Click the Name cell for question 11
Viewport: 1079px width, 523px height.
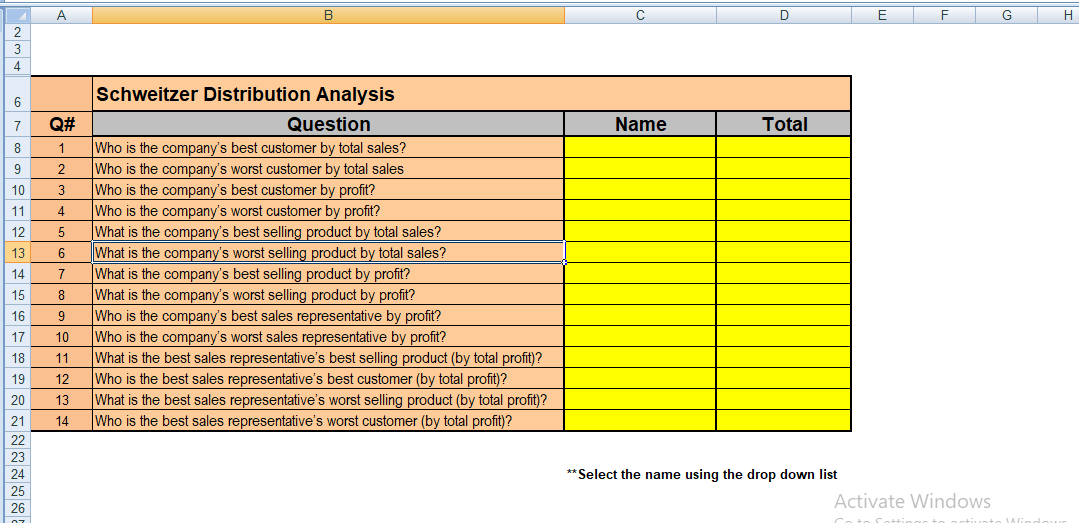click(640, 358)
